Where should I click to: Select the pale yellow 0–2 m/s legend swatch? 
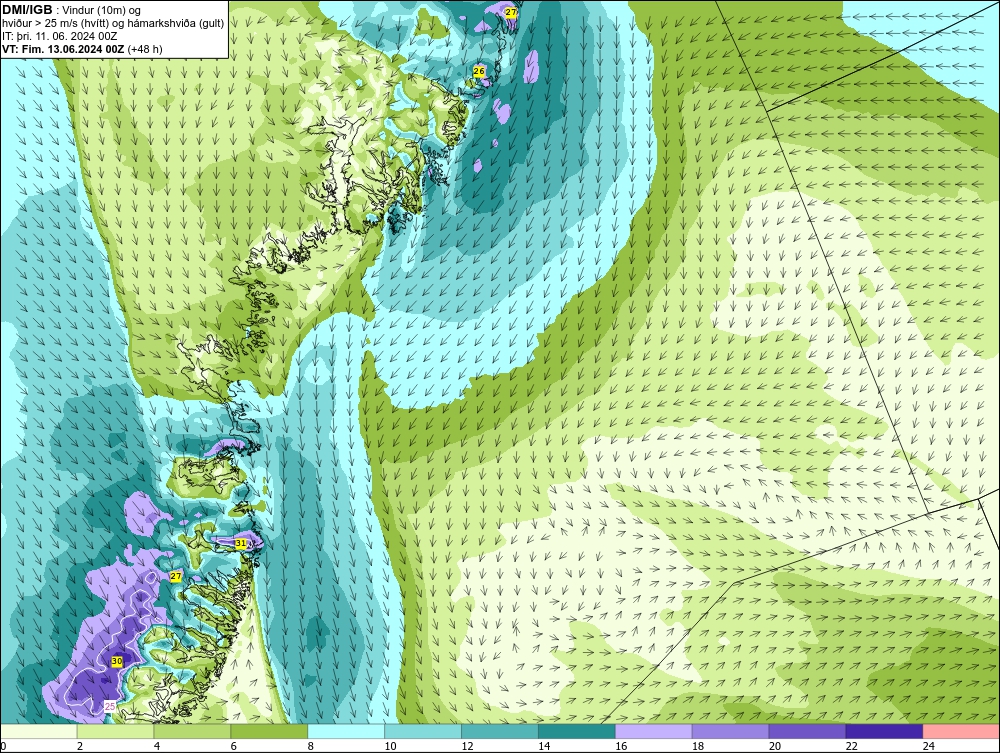tap(39, 731)
